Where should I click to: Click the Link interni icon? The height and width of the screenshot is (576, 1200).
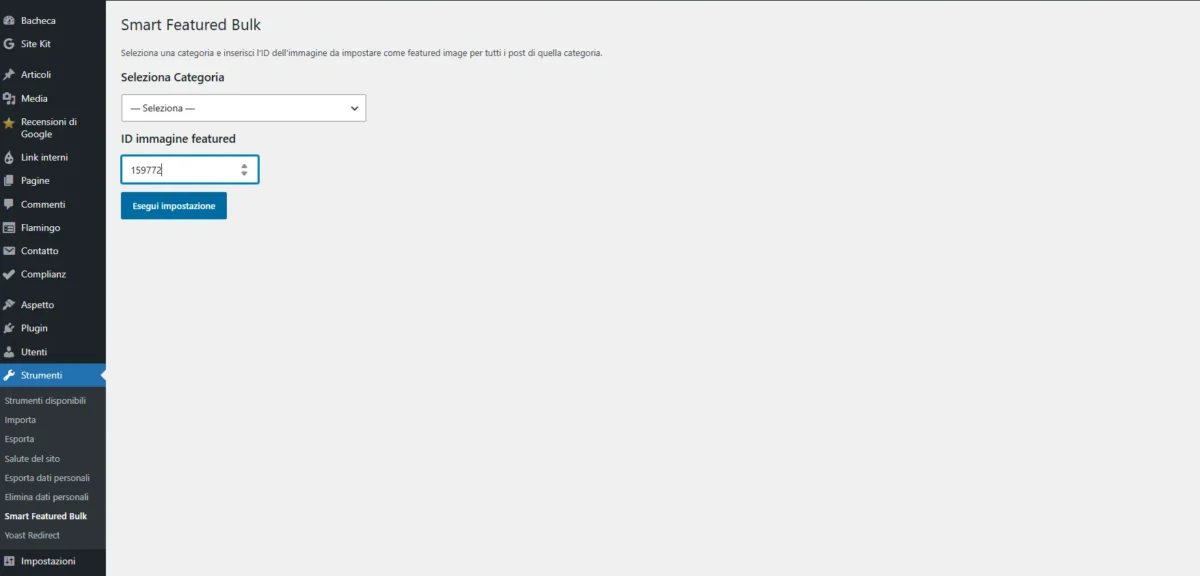pyautogui.click(x=9, y=158)
